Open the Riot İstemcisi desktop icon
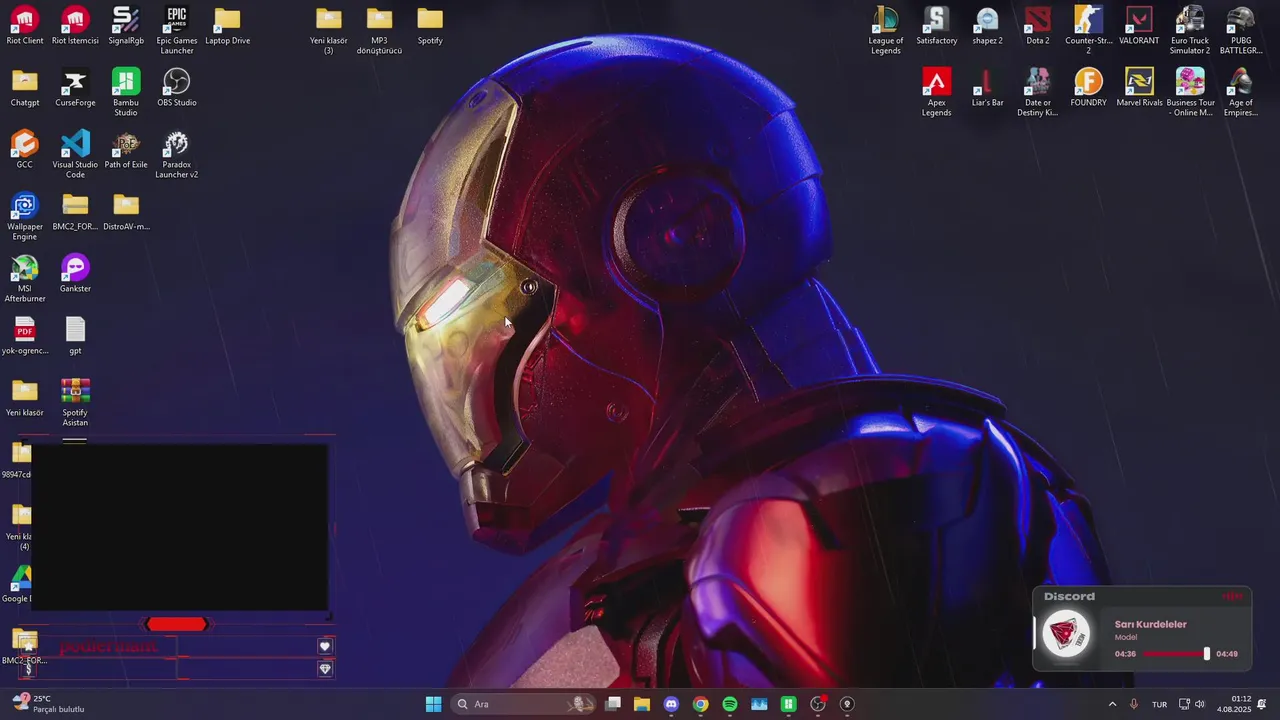The width and height of the screenshot is (1280, 720). (75, 26)
